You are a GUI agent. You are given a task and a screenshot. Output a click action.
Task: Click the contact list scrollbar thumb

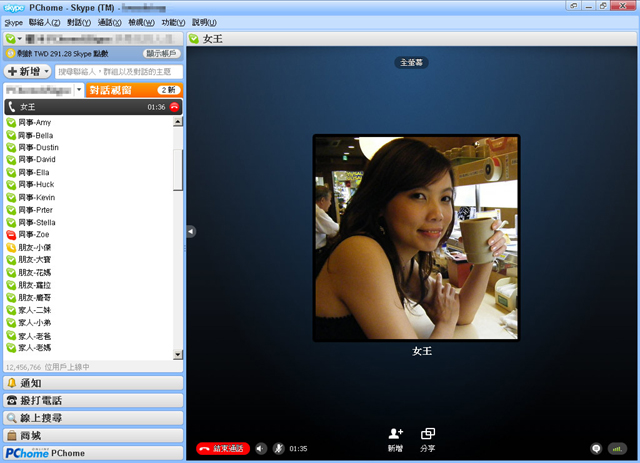pos(178,170)
